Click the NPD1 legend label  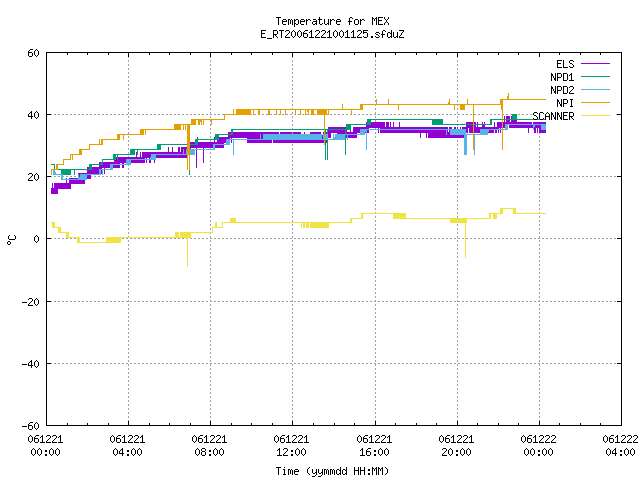[562, 77]
